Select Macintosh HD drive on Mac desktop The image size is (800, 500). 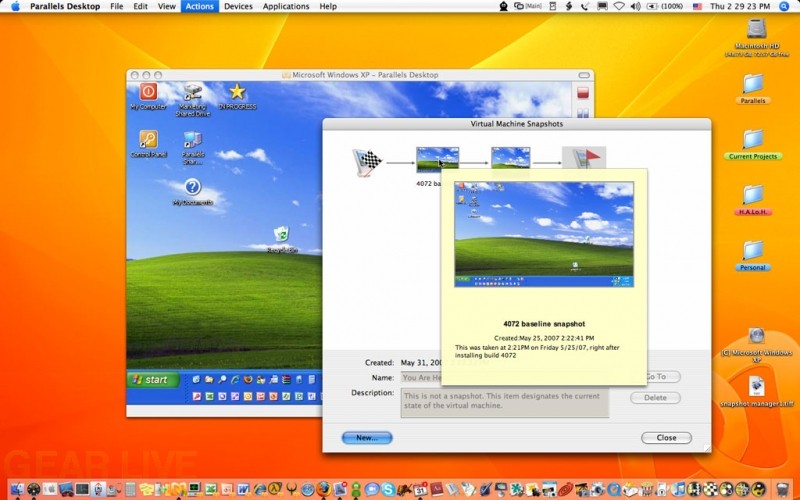click(757, 37)
